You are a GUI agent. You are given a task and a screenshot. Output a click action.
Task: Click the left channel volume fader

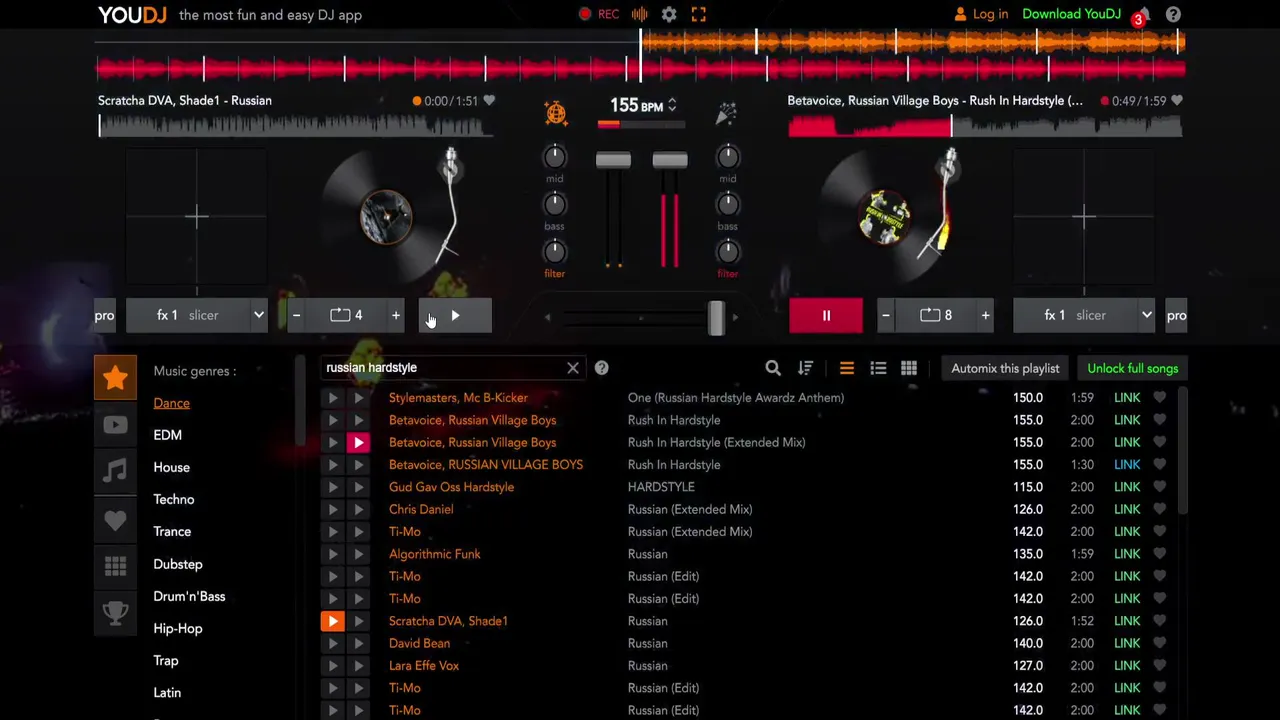coord(613,161)
